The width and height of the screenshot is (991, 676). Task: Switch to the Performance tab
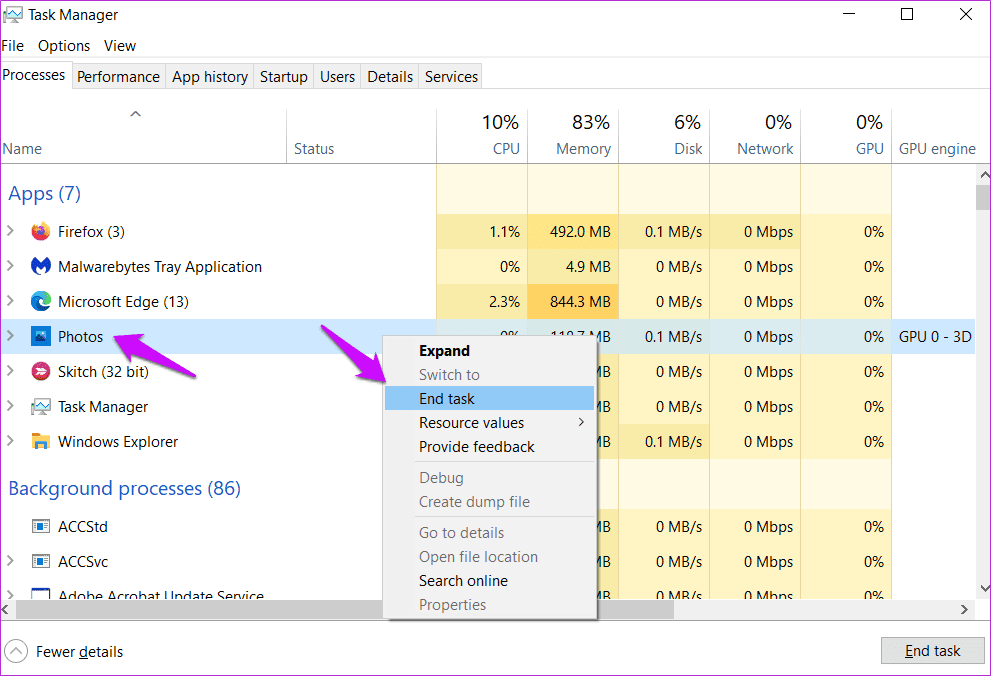[118, 76]
